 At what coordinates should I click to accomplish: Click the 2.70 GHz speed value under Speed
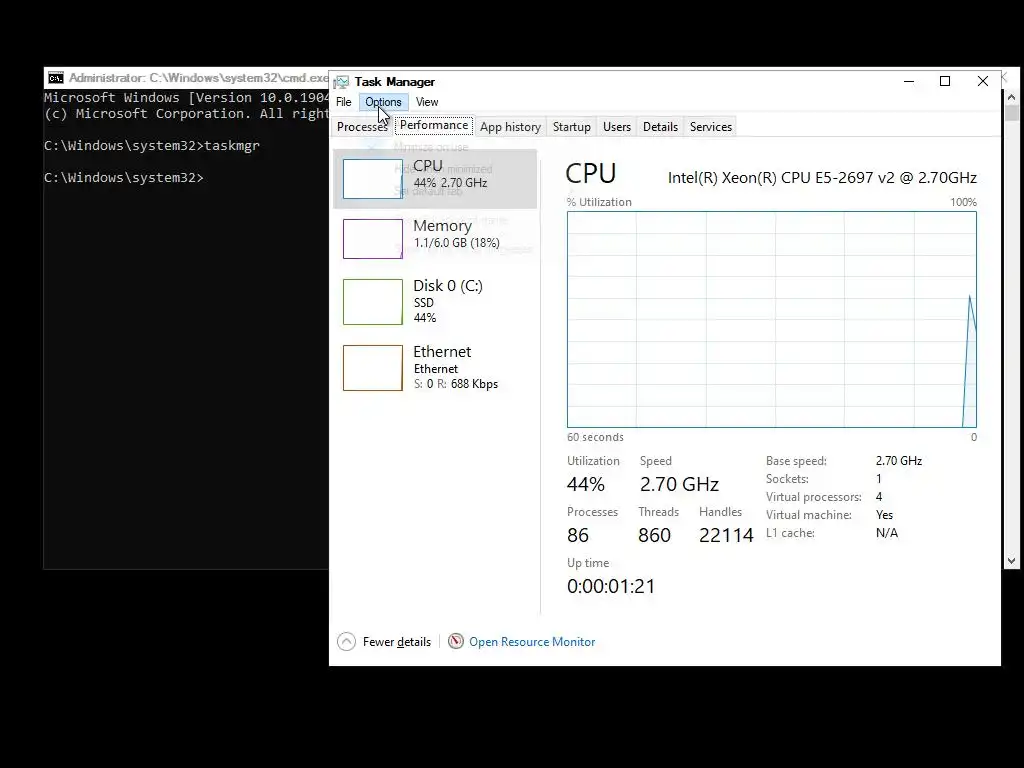point(679,485)
